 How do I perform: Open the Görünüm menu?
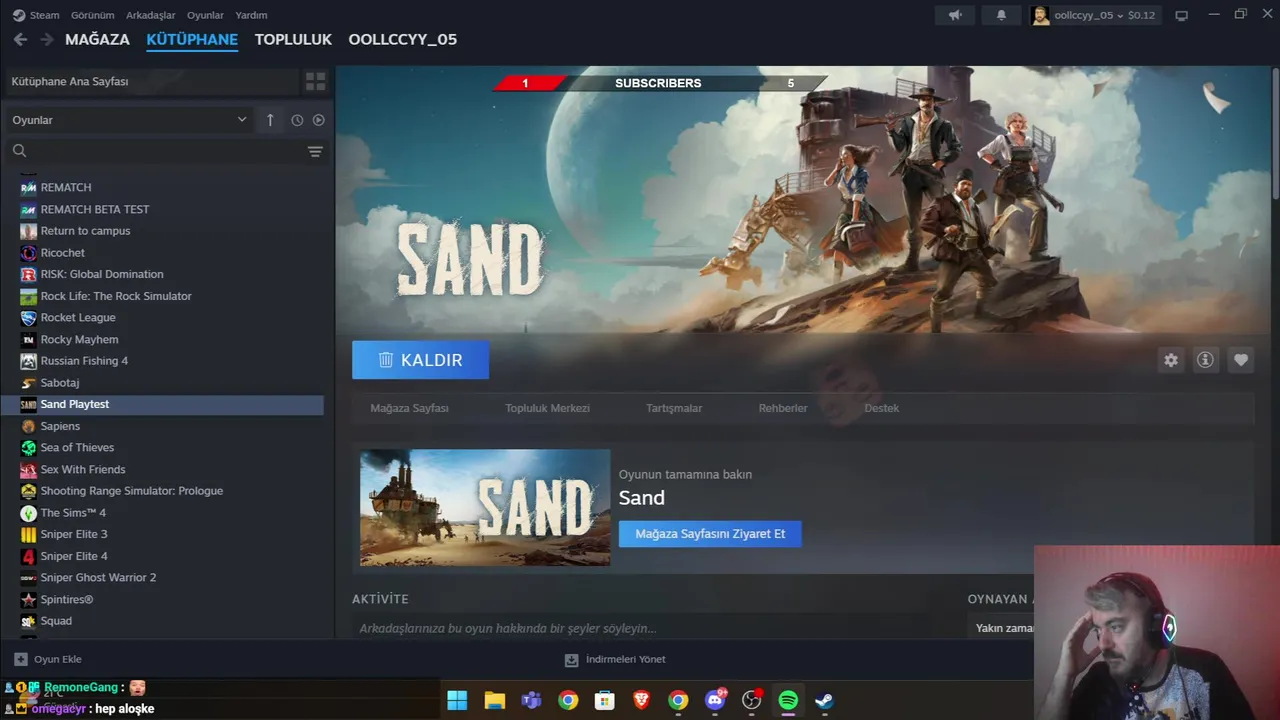92,15
